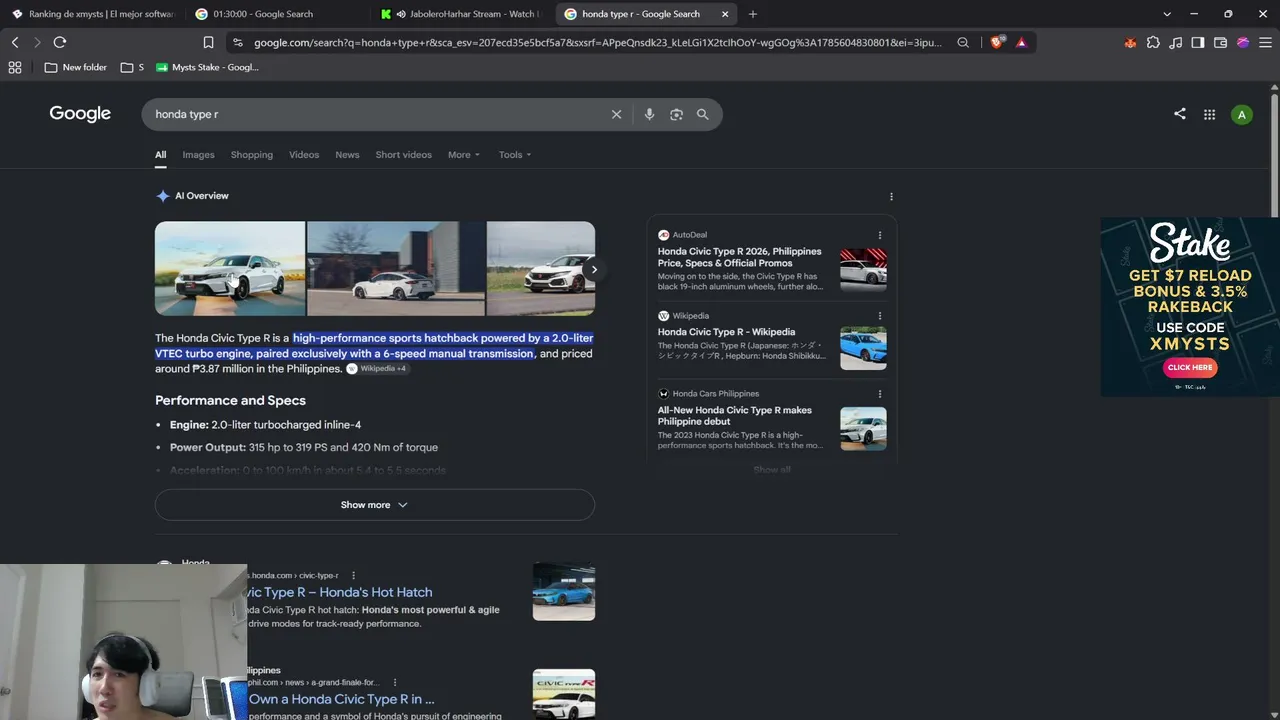Open the tab search dropdown arrow

1167,14
